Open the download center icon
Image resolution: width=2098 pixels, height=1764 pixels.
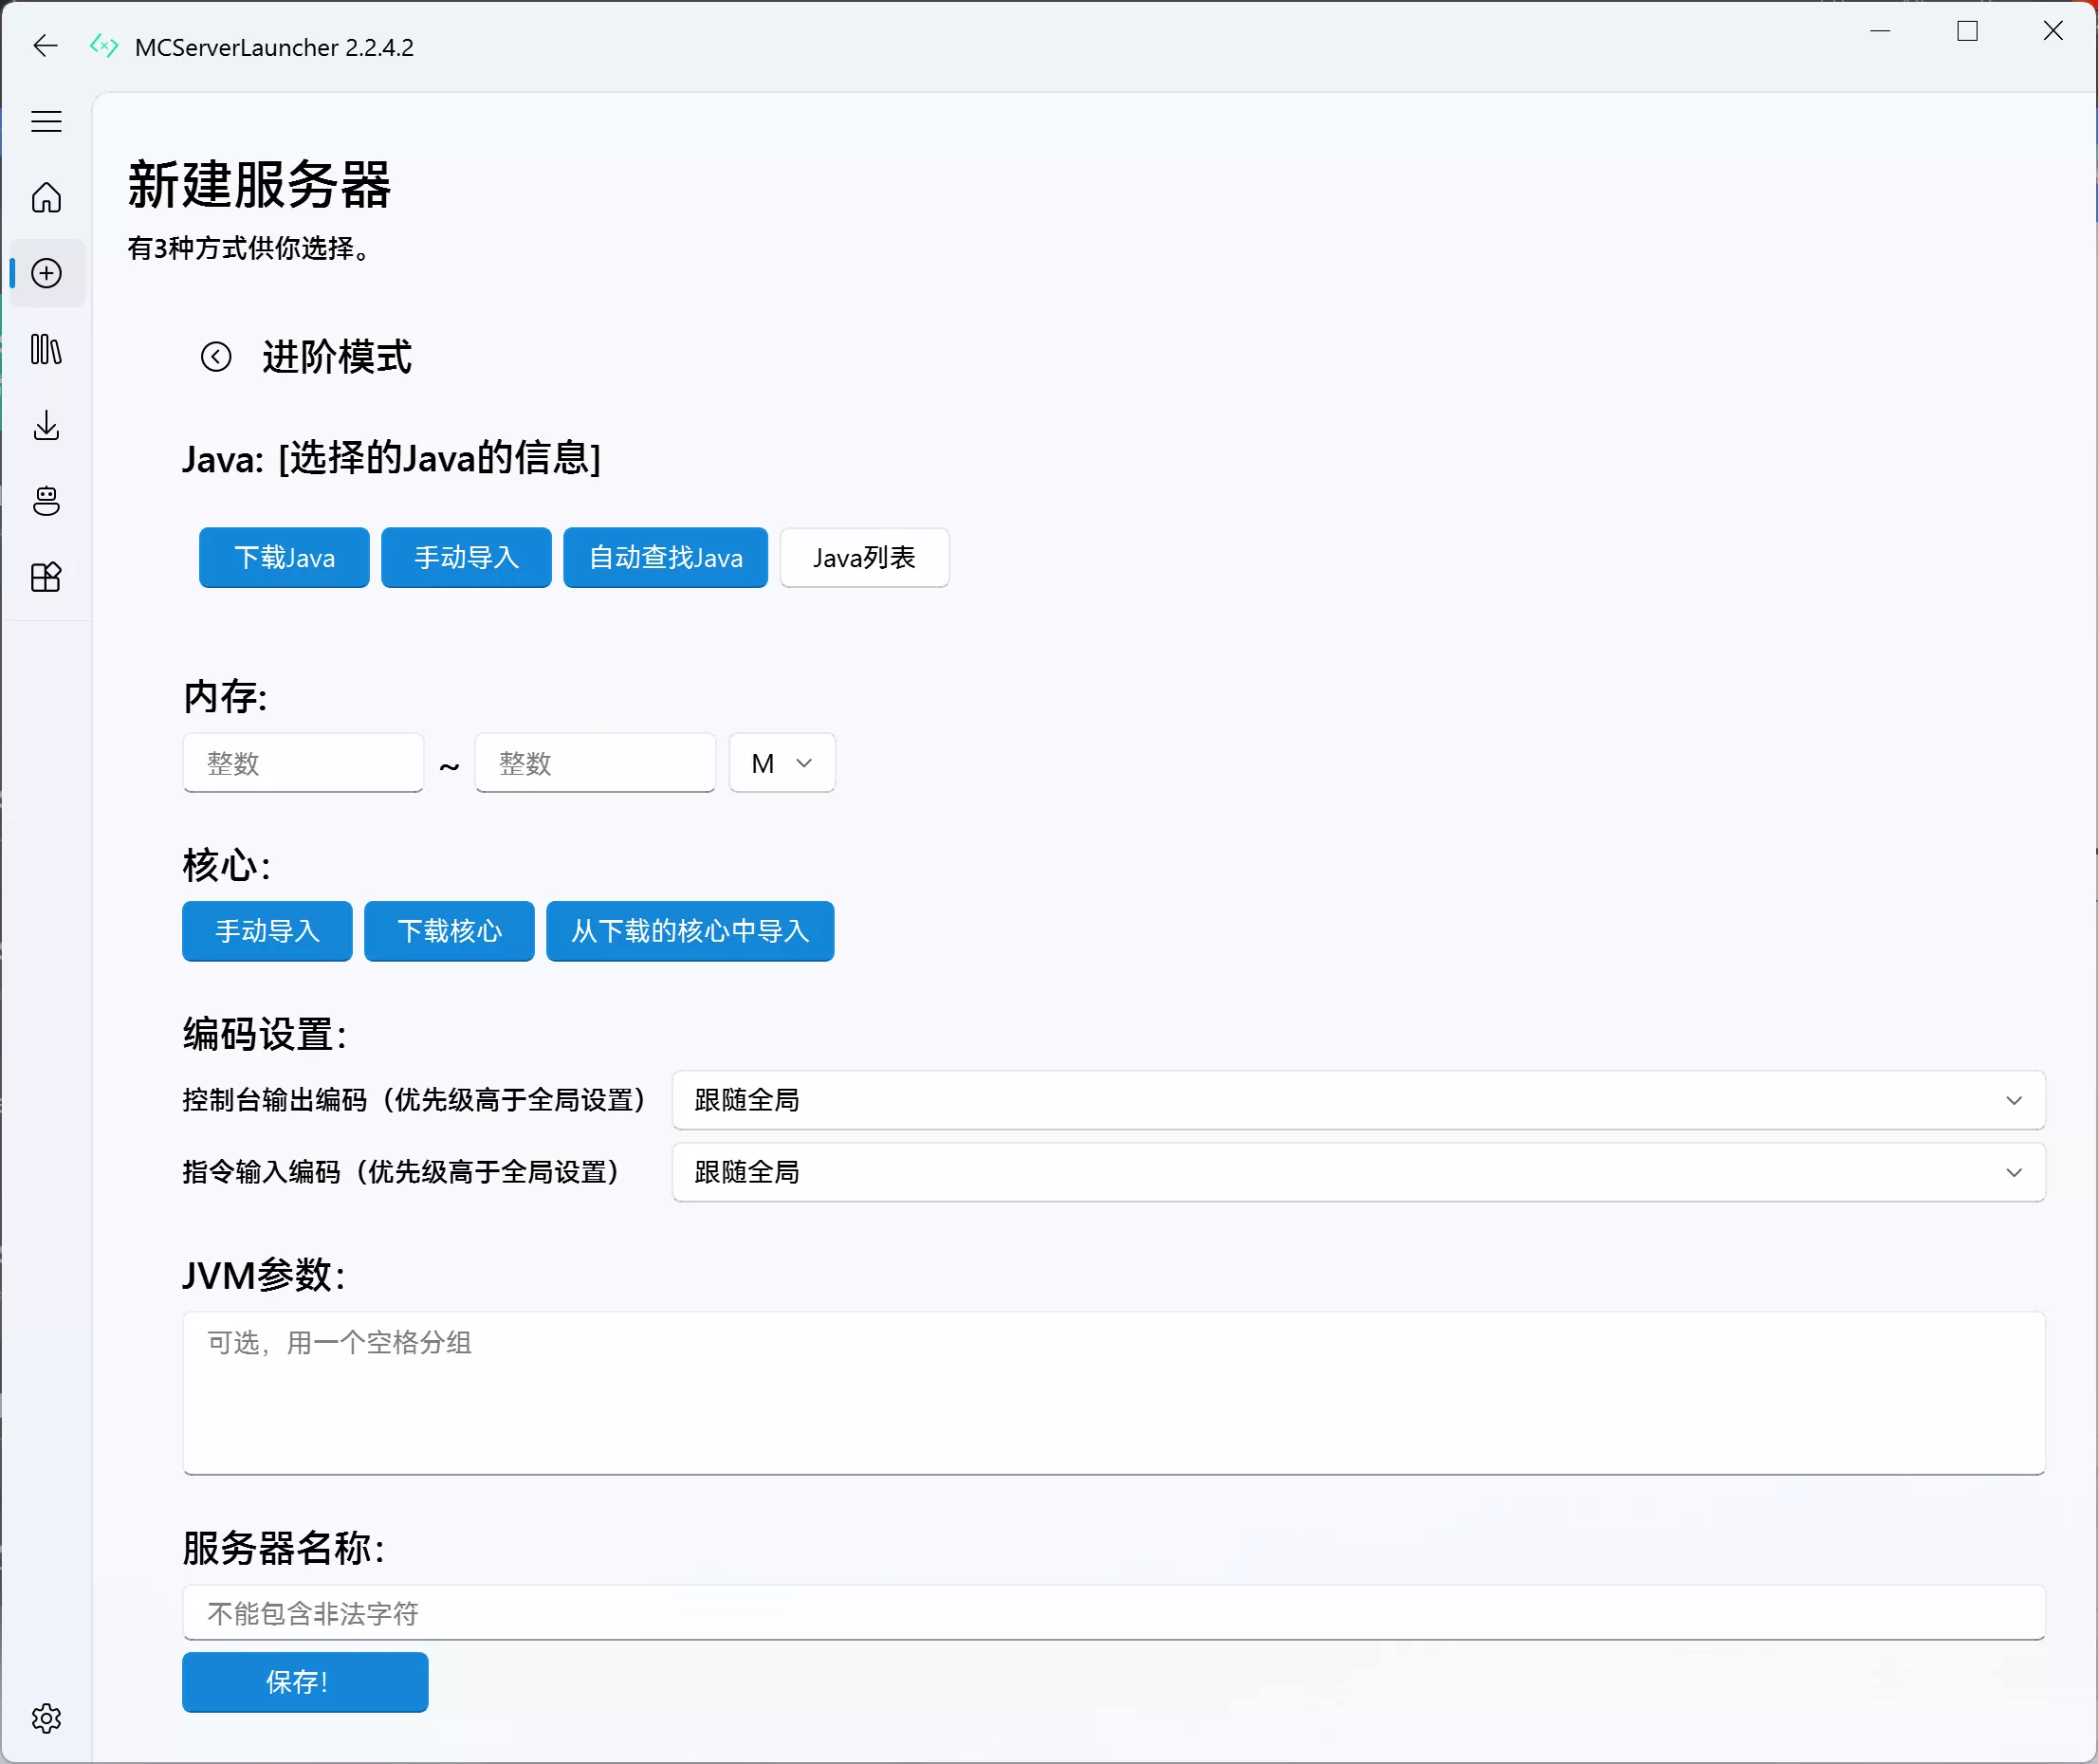tap(46, 426)
